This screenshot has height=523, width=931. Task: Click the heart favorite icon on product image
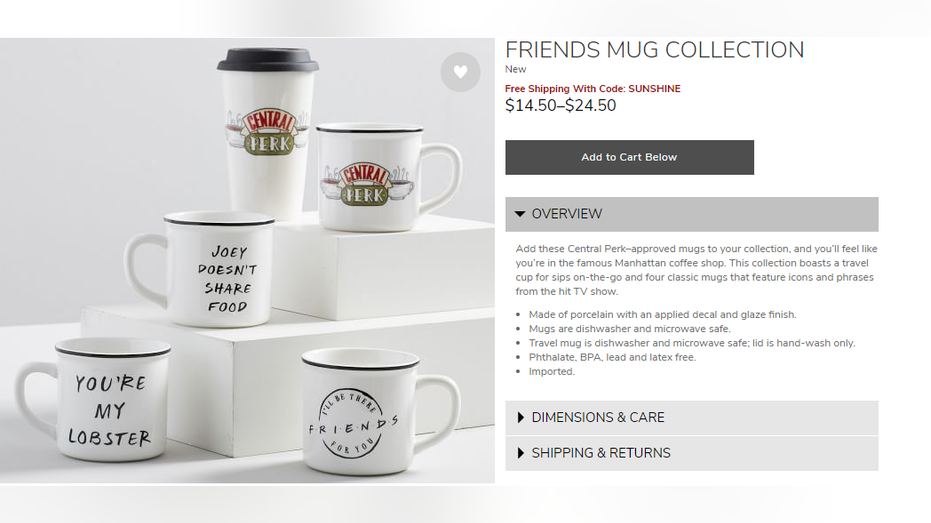pos(460,72)
